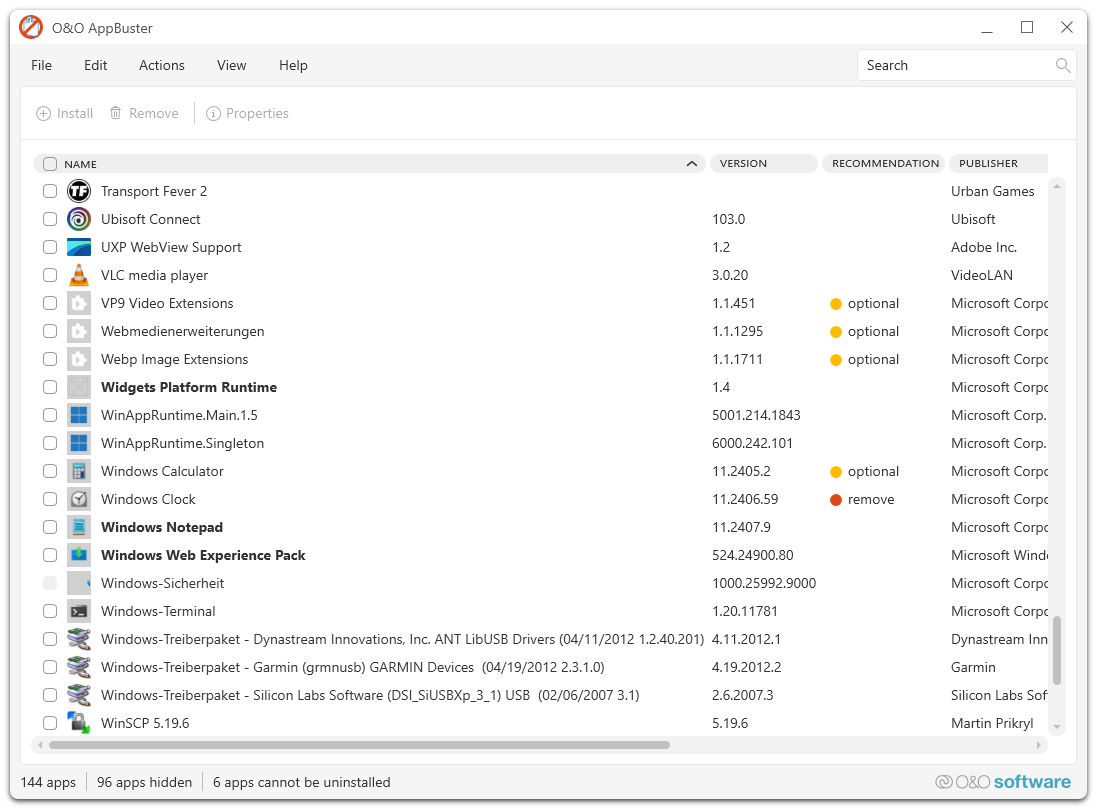Click the Ubisoft Connect app icon
Image resolution: width=1097 pixels, height=809 pixels.
click(x=78, y=219)
